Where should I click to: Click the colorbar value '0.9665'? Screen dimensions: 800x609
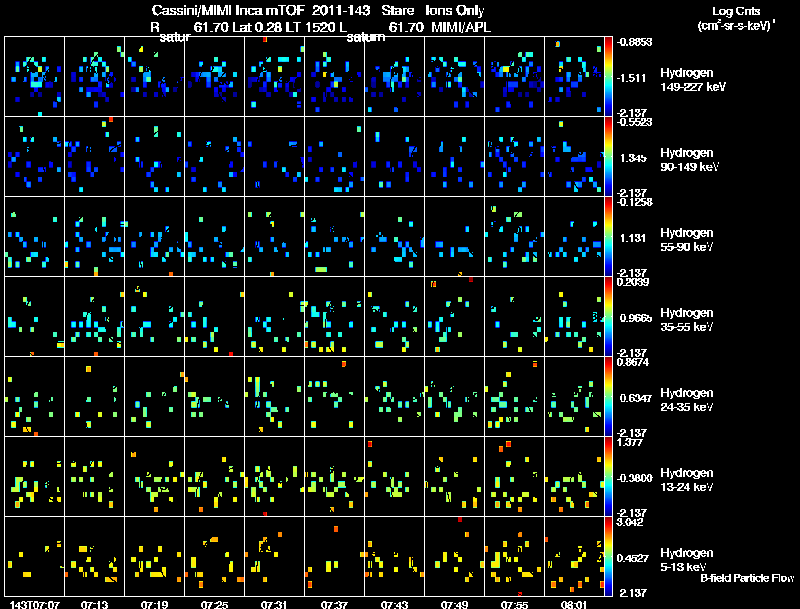pos(636,318)
